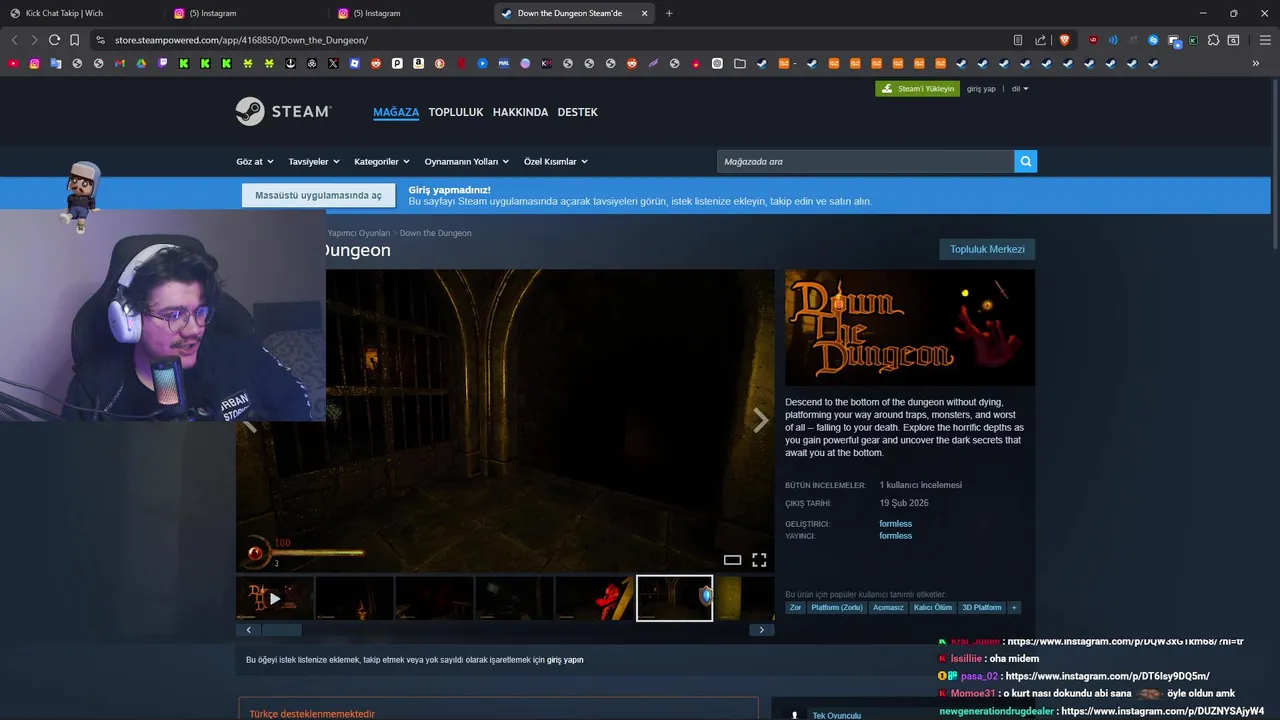The image size is (1280, 720).
Task: Open the Instagram bookmark icon in bookmarks bar
Action: tap(35, 63)
